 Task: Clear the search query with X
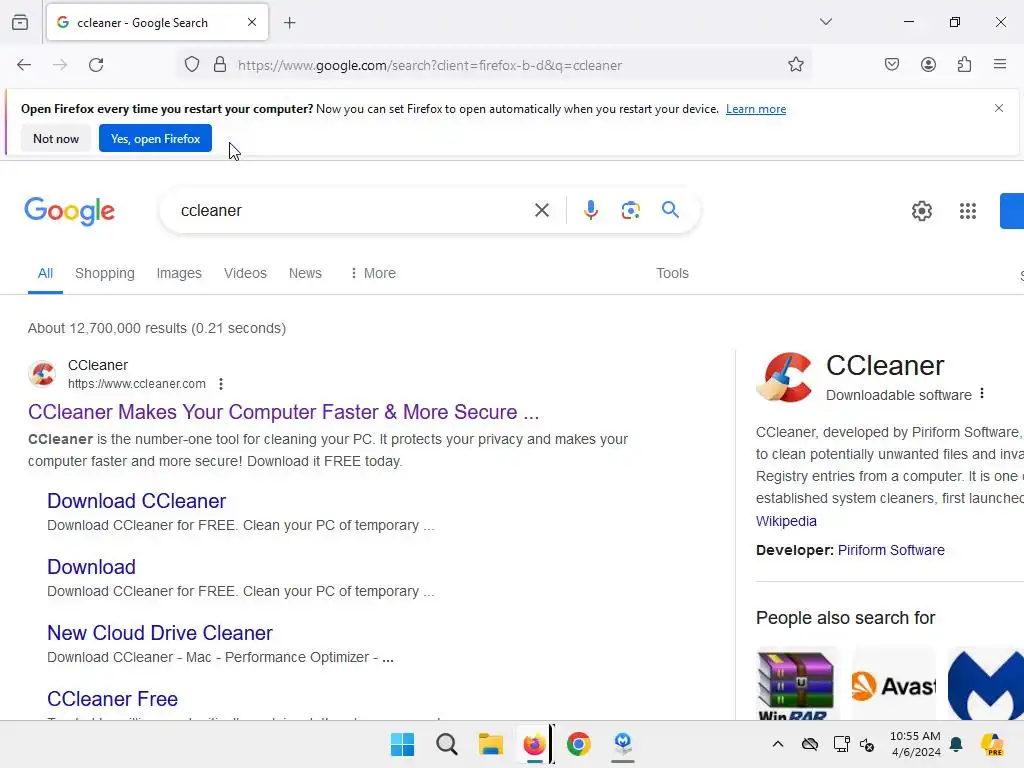(x=542, y=210)
